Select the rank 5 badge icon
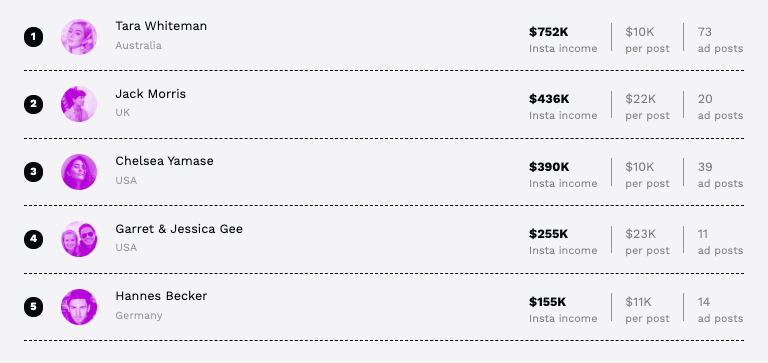Screen dimensions: 768x363 coord(33,307)
